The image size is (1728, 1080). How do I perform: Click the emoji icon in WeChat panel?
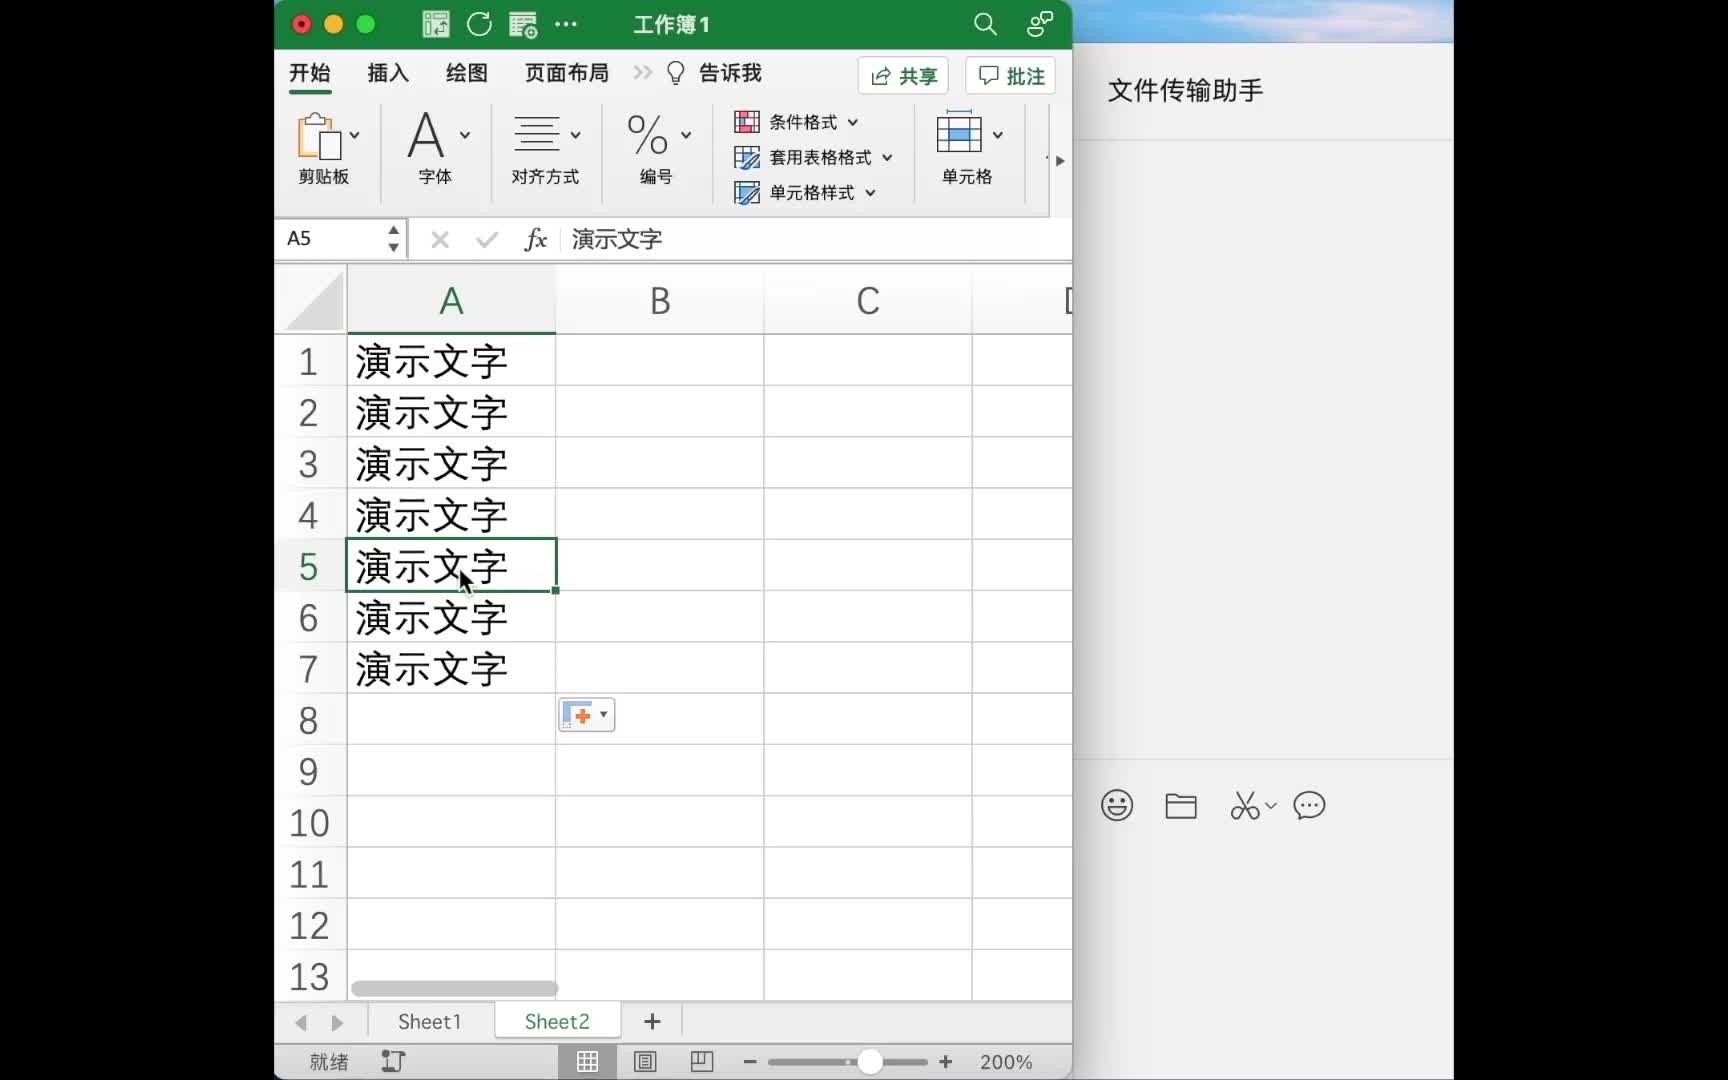tap(1116, 805)
